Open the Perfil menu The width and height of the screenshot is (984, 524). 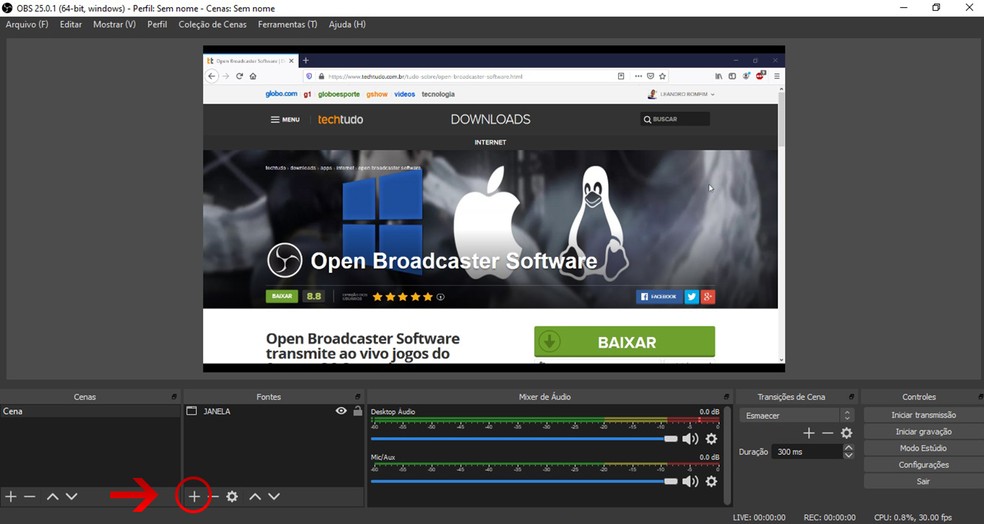[x=157, y=24]
